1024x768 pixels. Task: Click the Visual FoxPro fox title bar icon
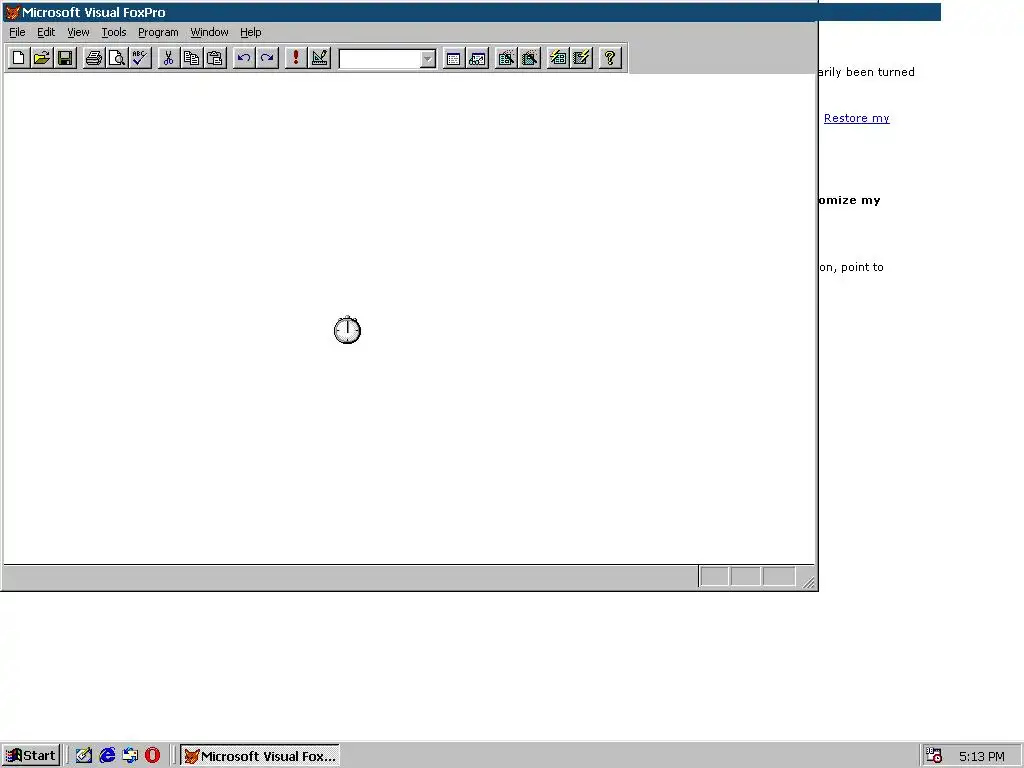12,12
